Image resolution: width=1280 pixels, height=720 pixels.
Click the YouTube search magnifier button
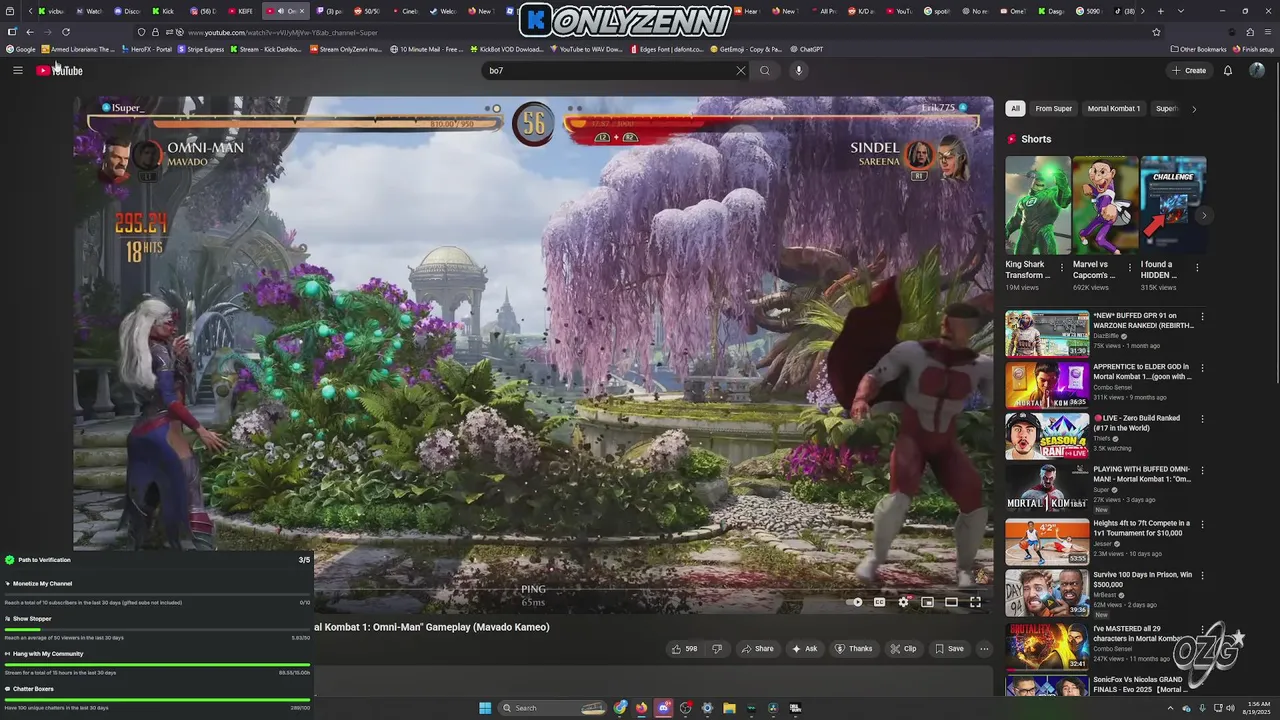point(765,70)
